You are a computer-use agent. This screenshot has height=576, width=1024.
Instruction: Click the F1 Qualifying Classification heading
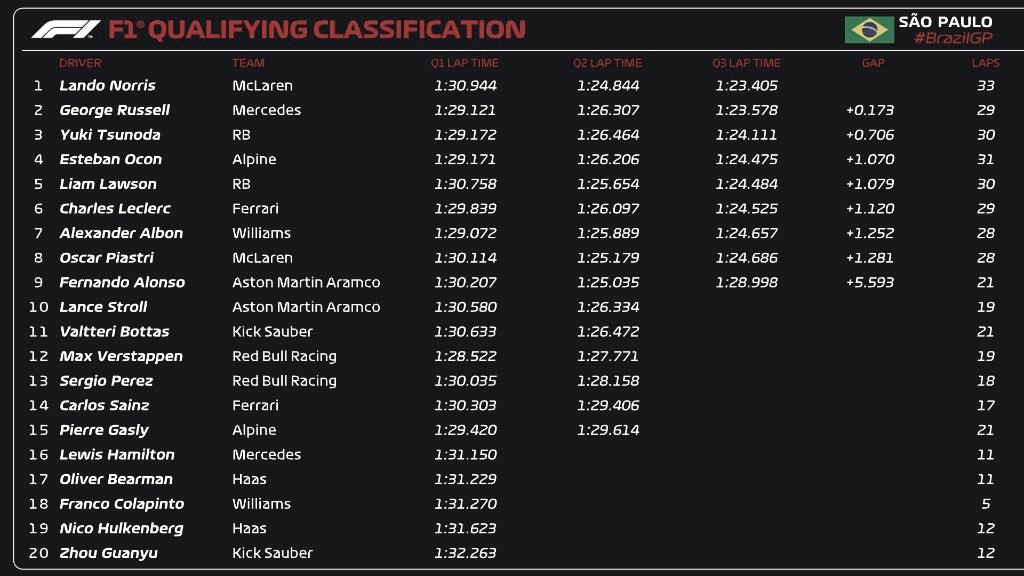(316, 30)
